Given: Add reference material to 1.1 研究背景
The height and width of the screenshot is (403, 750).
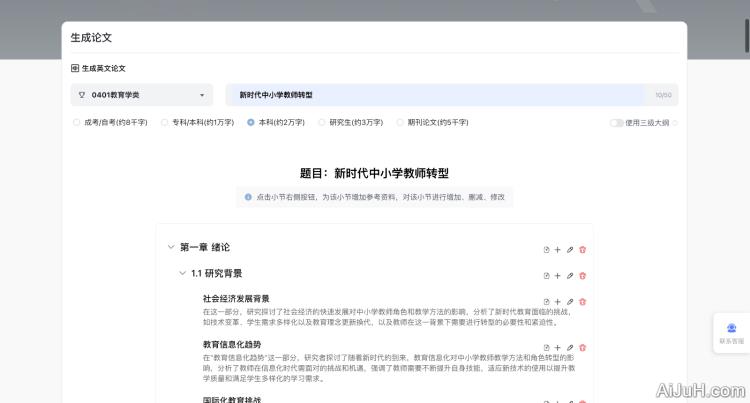Looking at the screenshot, I should point(546,276).
